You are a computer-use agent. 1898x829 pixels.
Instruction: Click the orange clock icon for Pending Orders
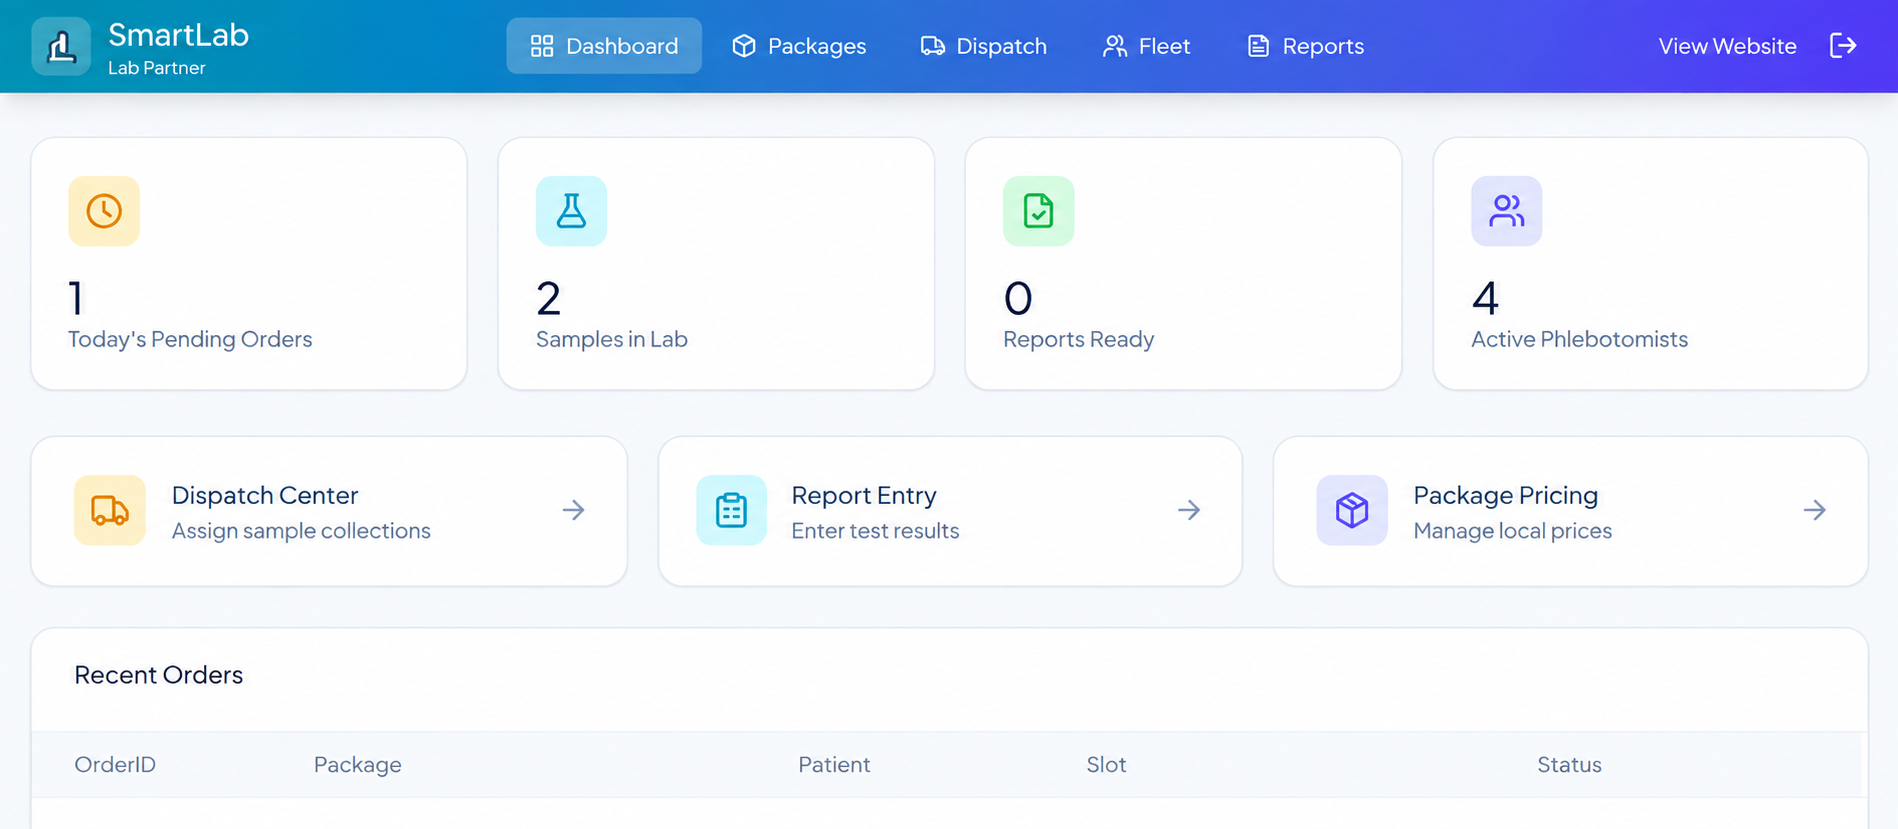[104, 211]
